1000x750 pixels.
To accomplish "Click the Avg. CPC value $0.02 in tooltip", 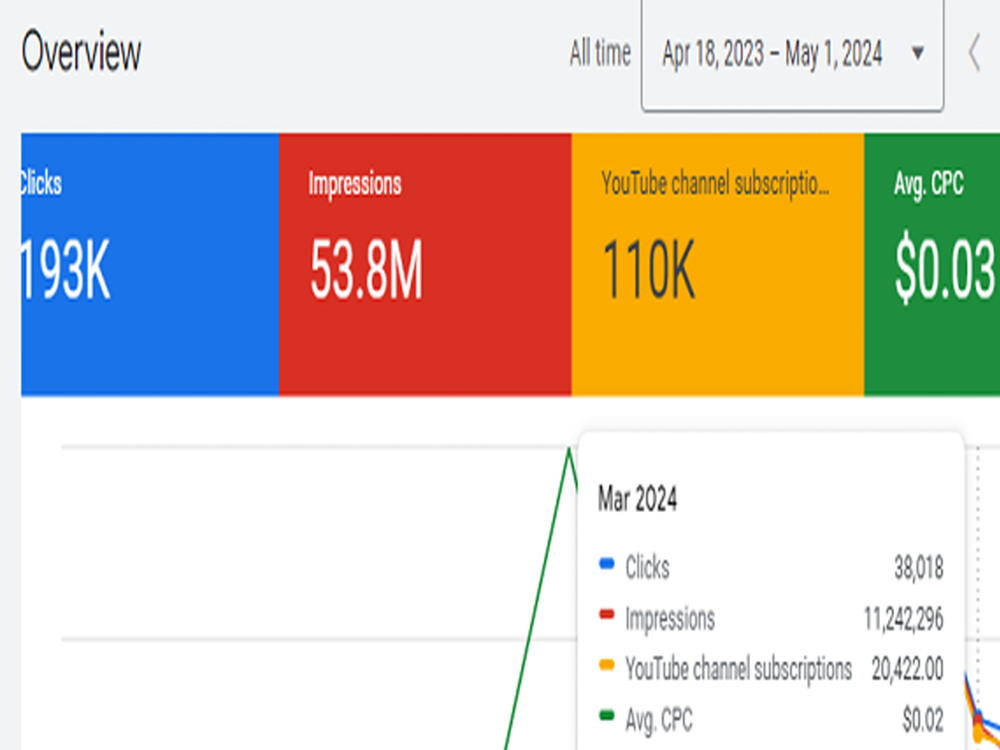I will pyautogui.click(x=923, y=720).
